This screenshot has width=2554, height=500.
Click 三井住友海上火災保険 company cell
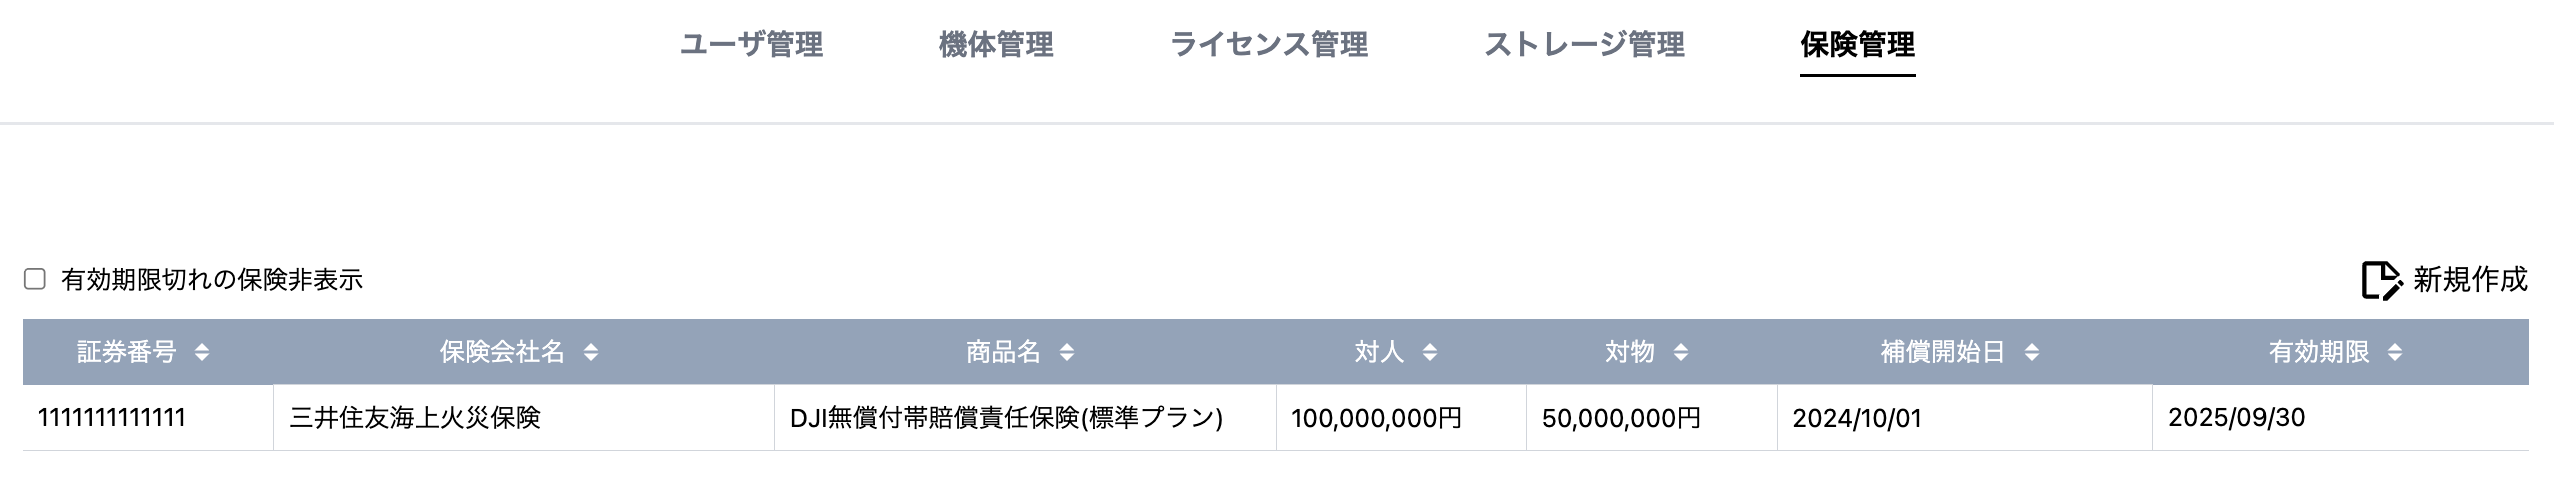click(415, 418)
